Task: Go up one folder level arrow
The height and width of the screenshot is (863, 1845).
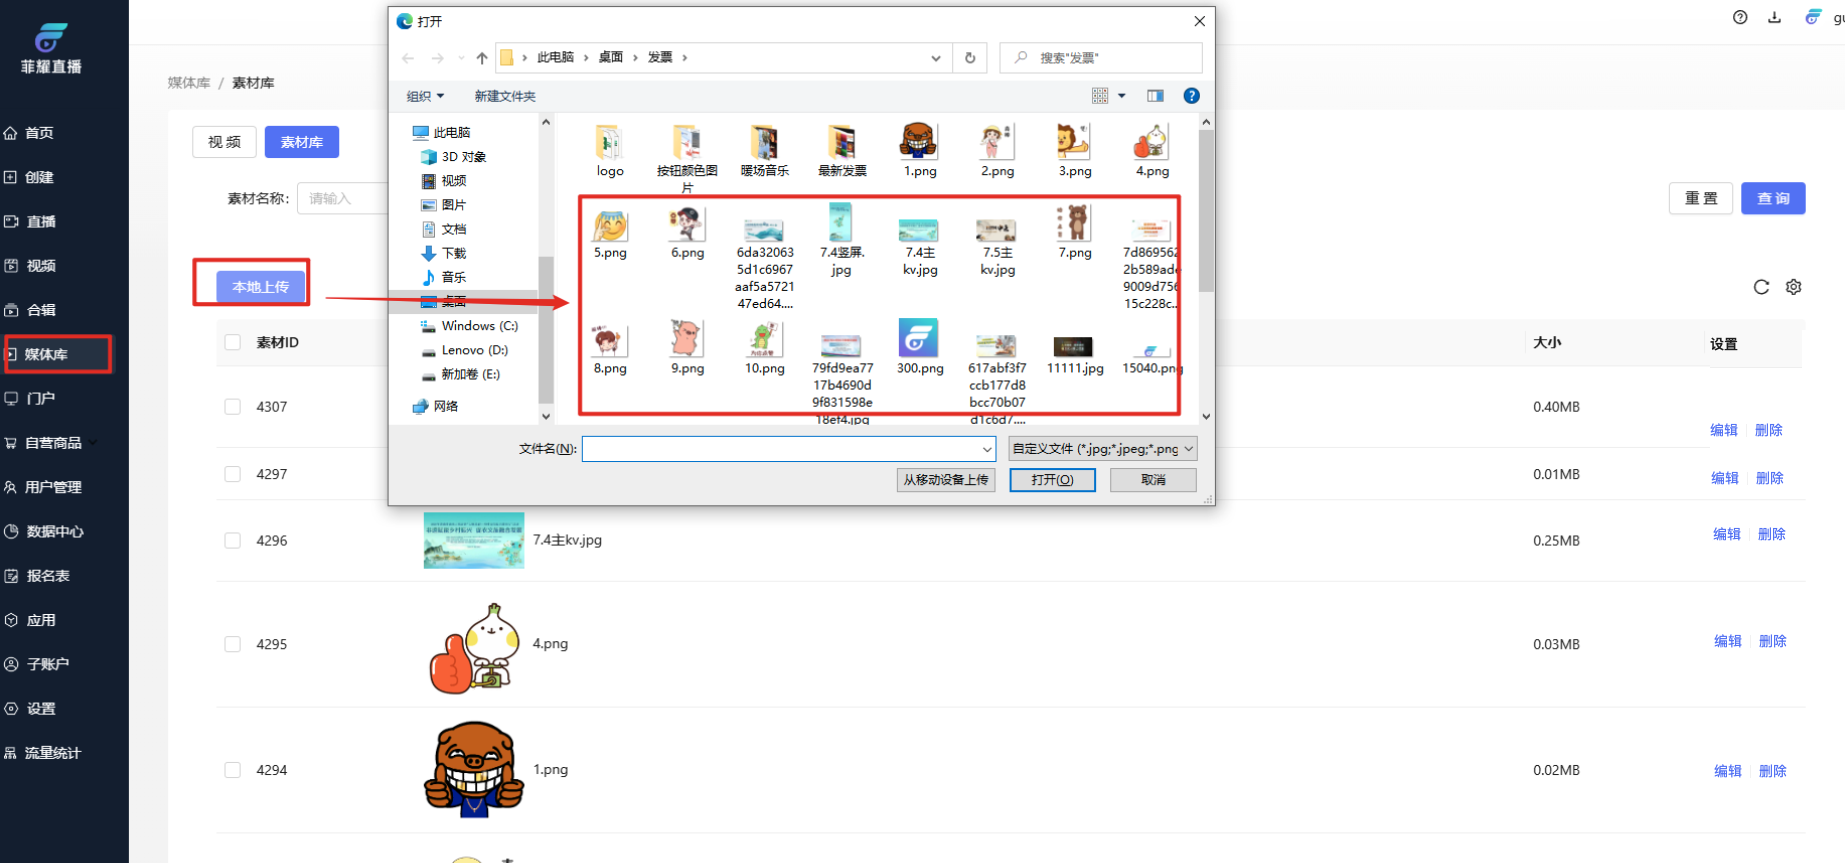Action: coord(482,58)
